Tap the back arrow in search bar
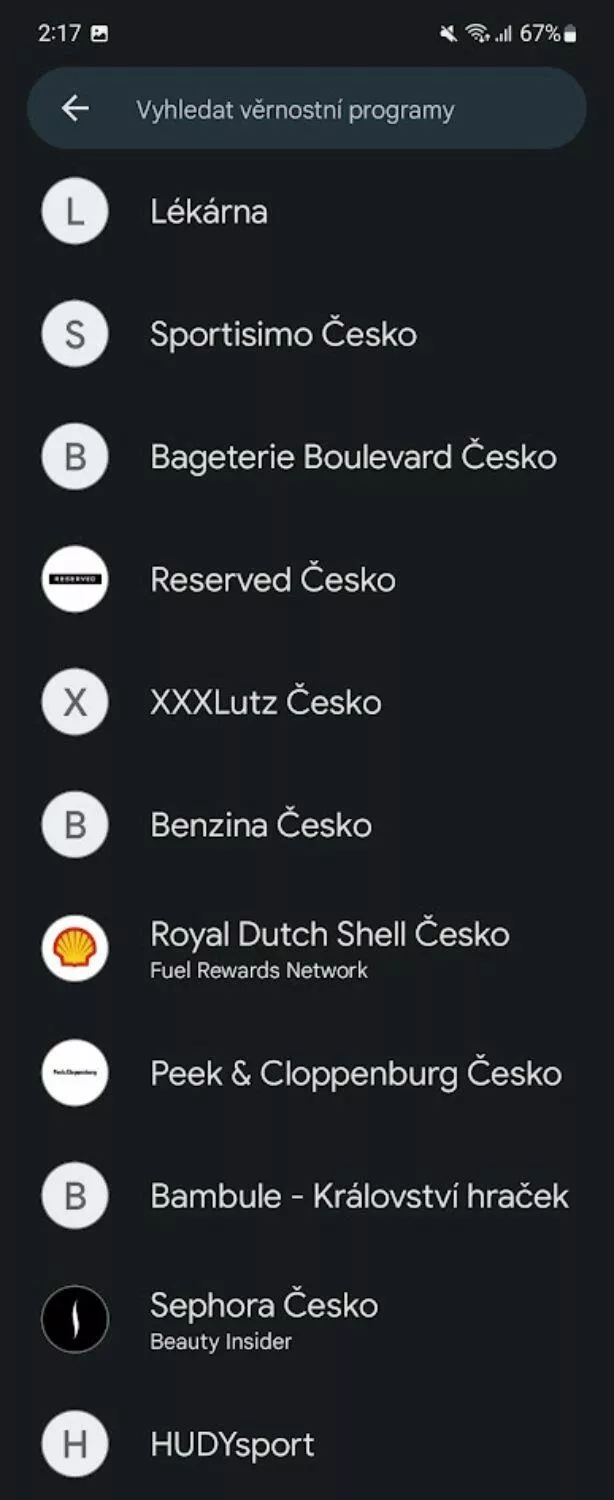This screenshot has height=1500, width=614. click(75, 108)
